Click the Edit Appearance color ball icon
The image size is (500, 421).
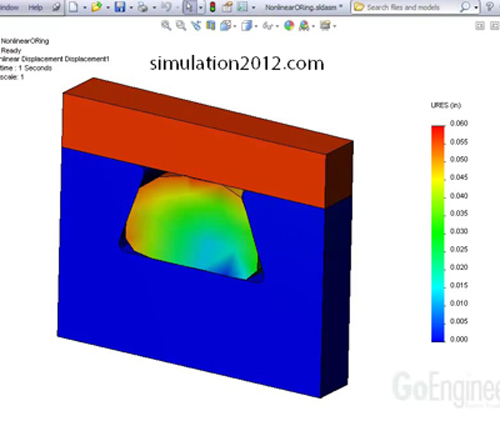pyautogui.click(x=289, y=25)
